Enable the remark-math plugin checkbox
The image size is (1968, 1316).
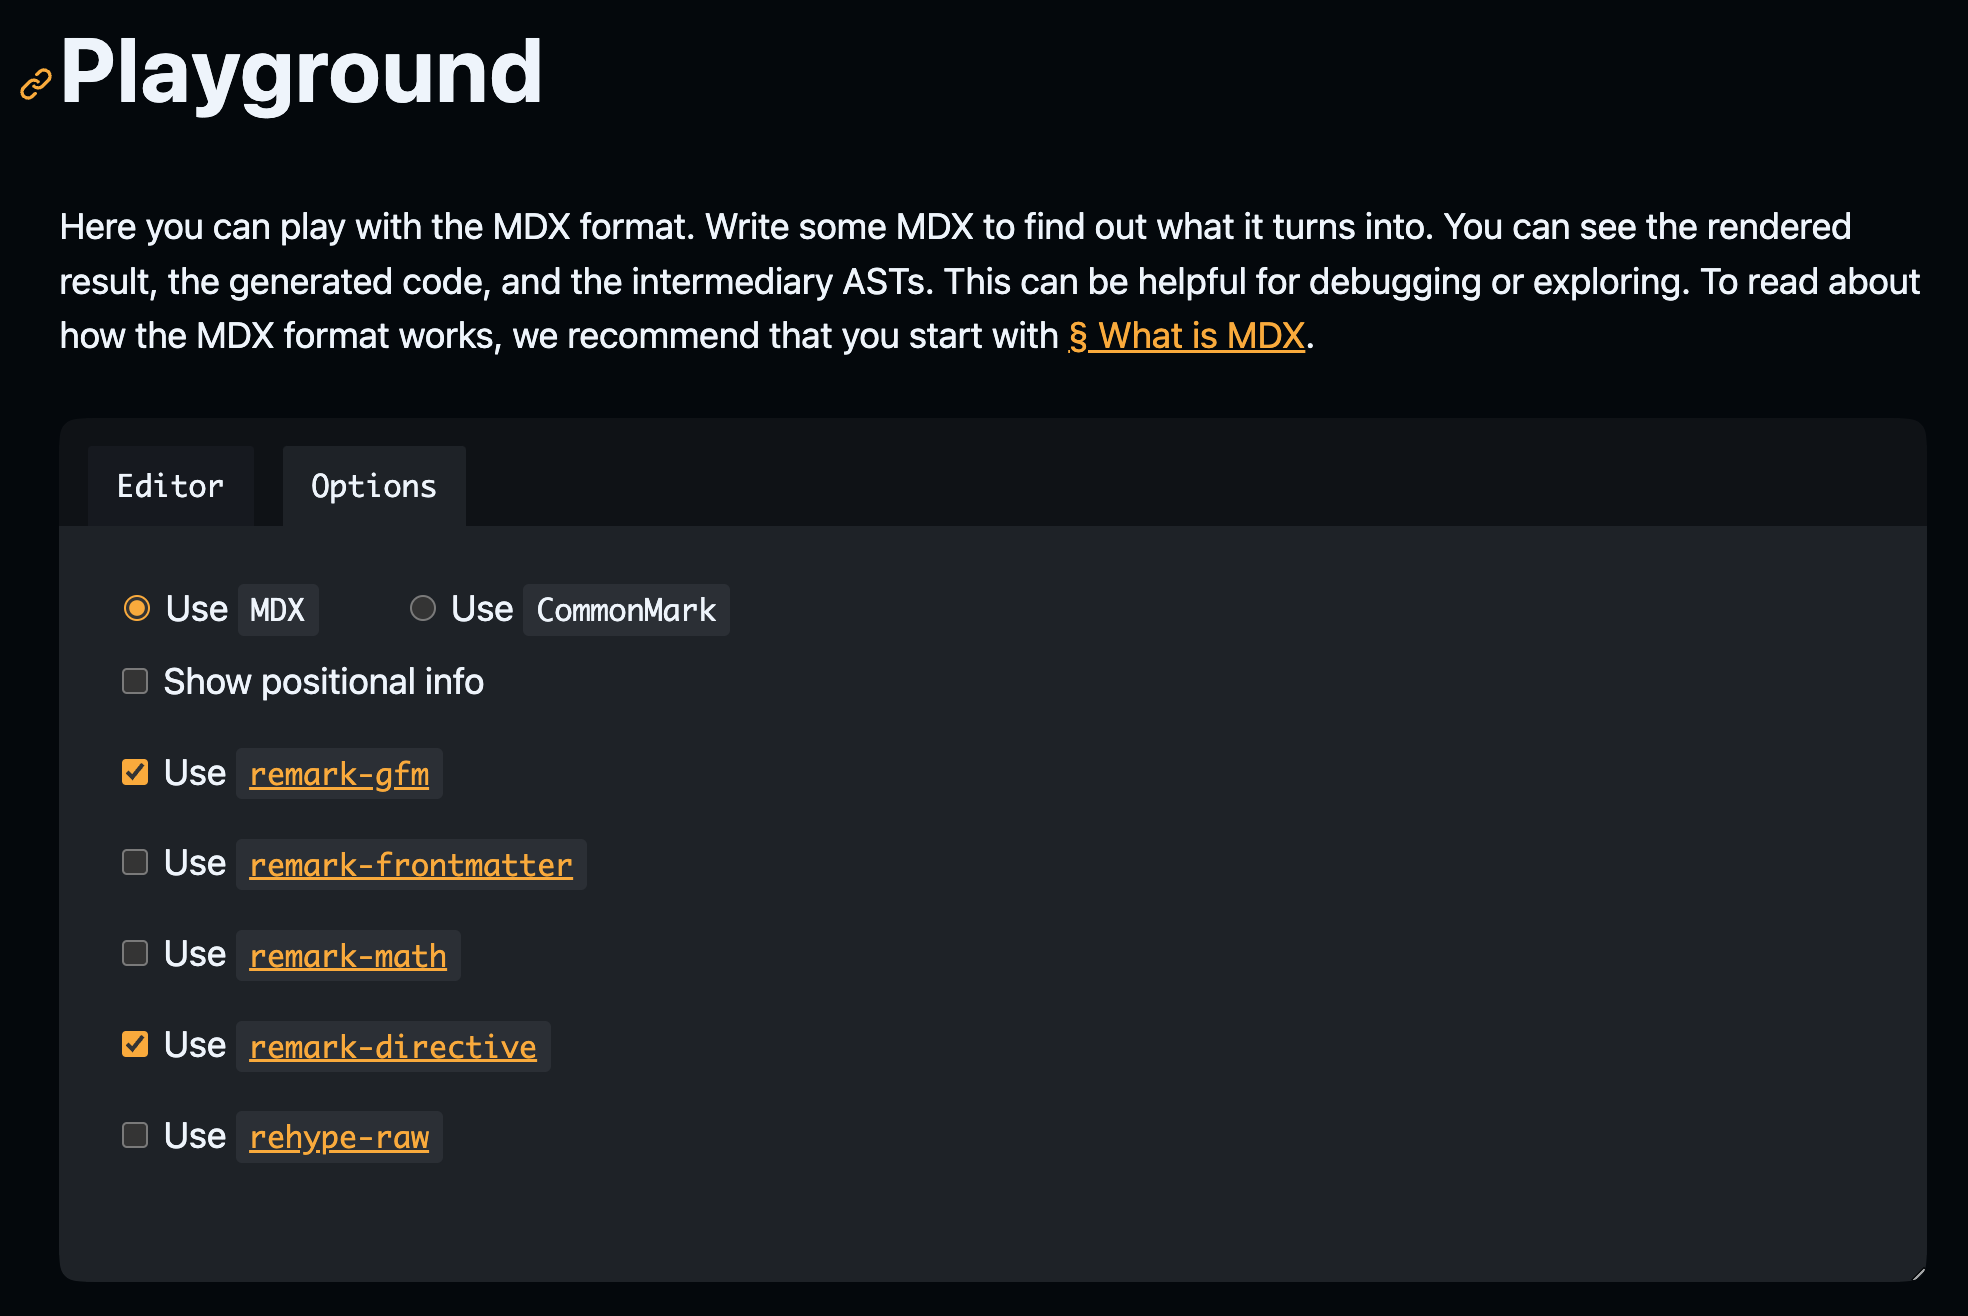134,953
